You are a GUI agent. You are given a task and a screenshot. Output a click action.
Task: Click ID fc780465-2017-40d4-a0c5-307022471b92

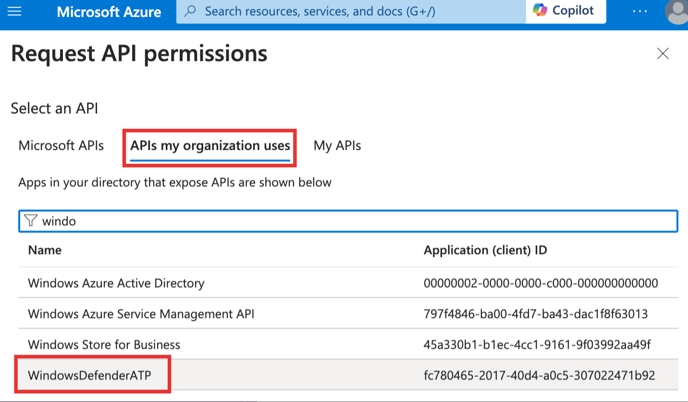[539, 375]
